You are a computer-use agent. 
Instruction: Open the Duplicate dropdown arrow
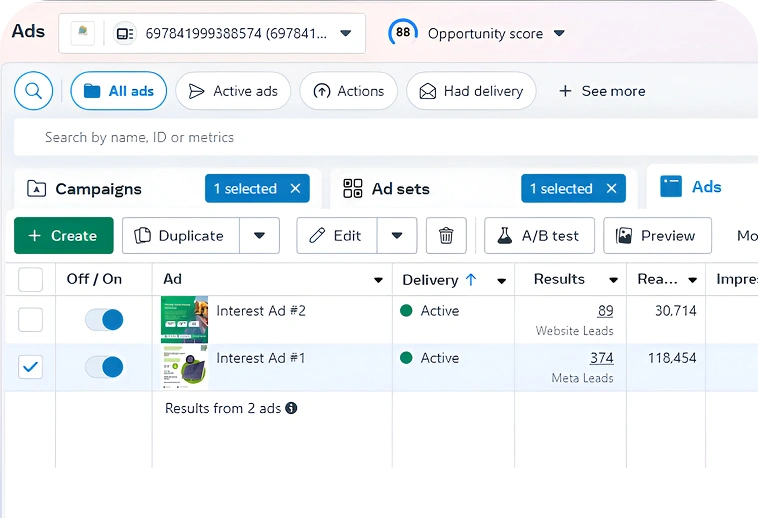click(x=260, y=236)
